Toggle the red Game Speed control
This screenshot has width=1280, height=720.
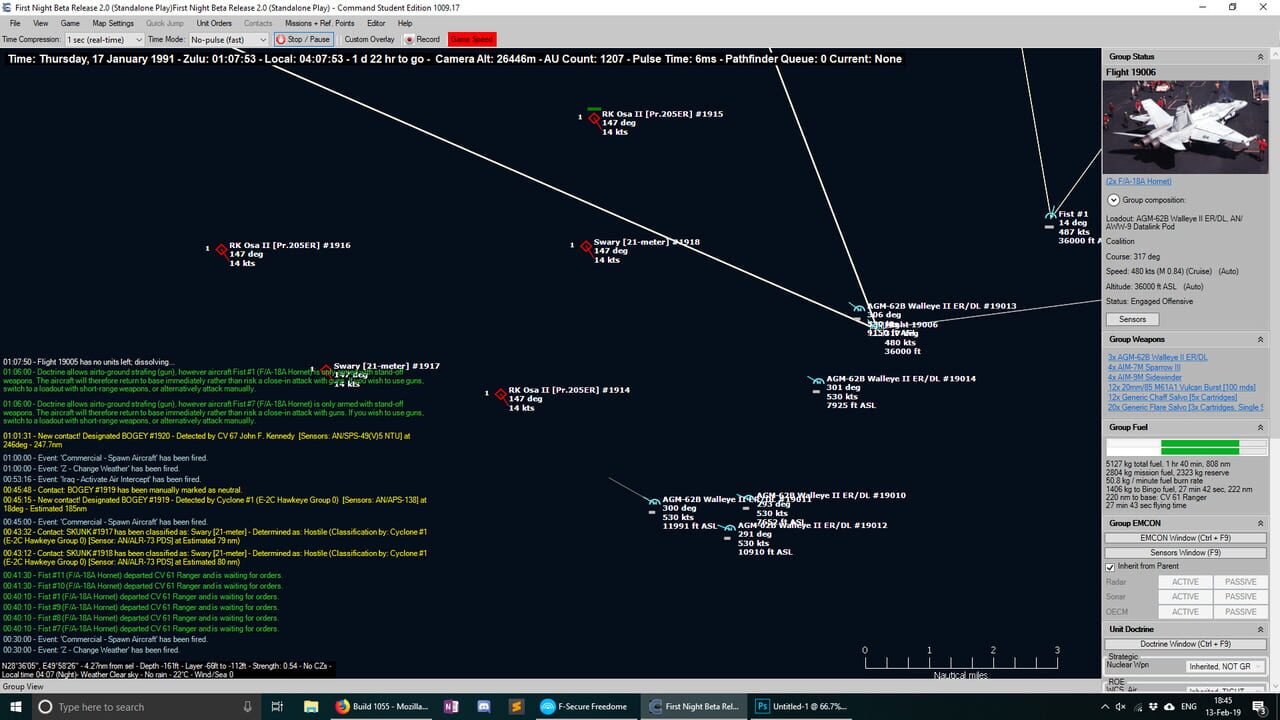[470, 39]
